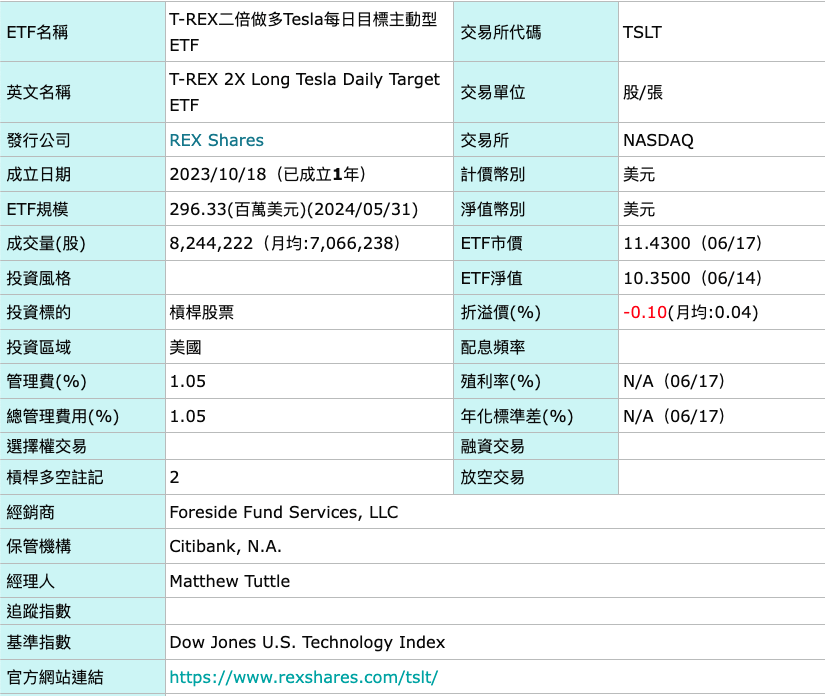Visit the official website link rexshares.com/tslt

302,678
